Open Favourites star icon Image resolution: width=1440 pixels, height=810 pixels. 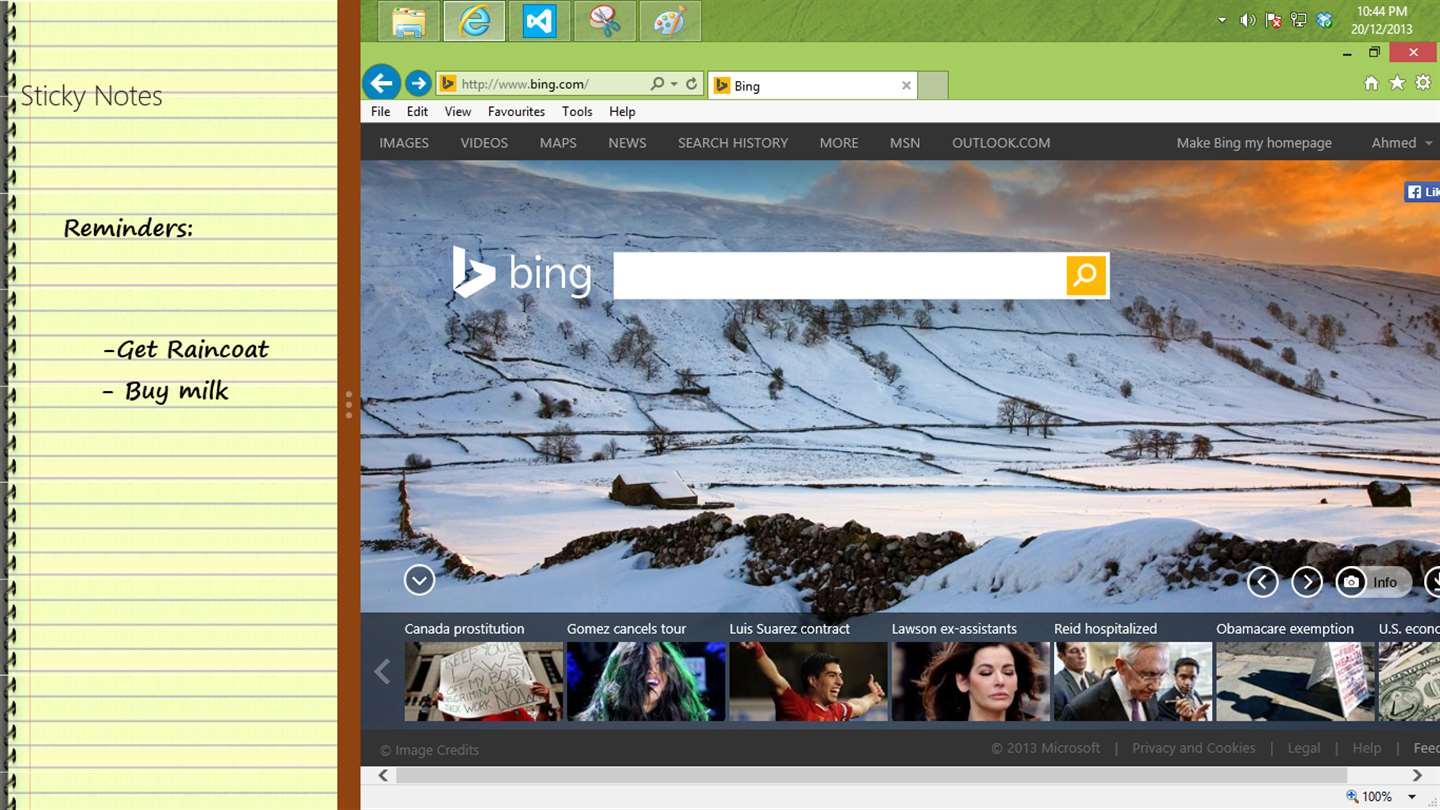coord(1397,83)
